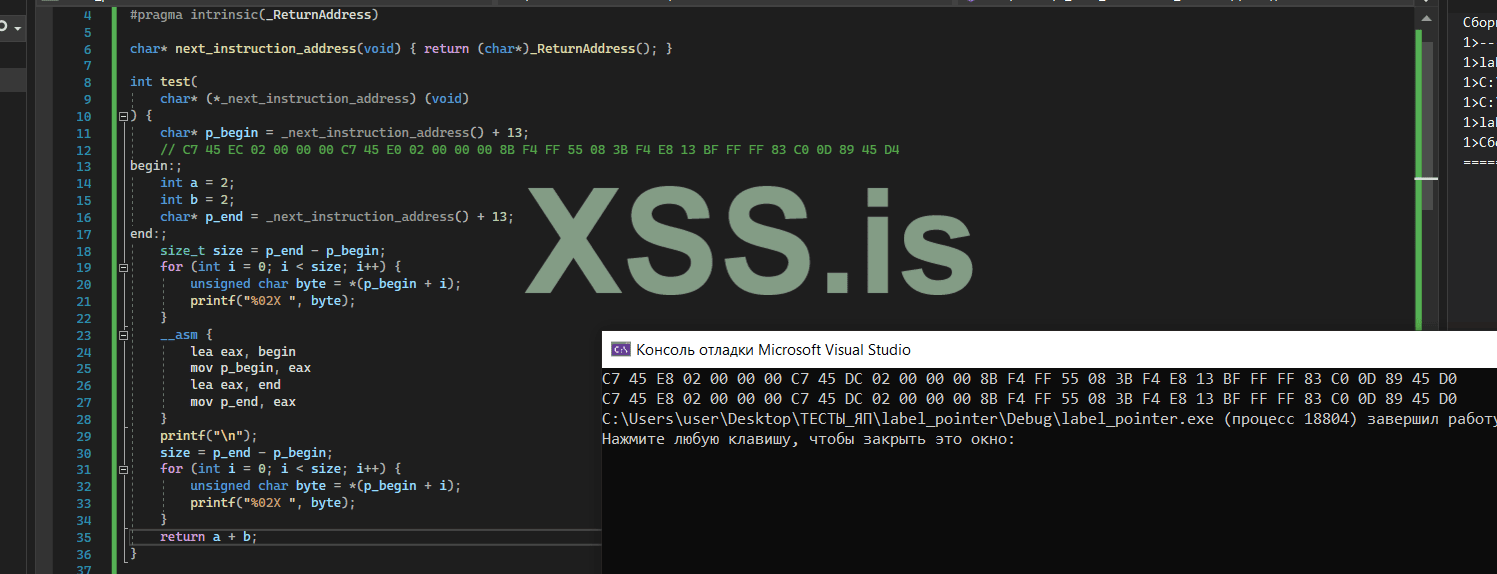Click the '#pragma intrinsic(_ReturnAddress)' line
Image resolution: width=1497 pixels, height=574 pixels.
pyautogui.click(x=254, y=15)
